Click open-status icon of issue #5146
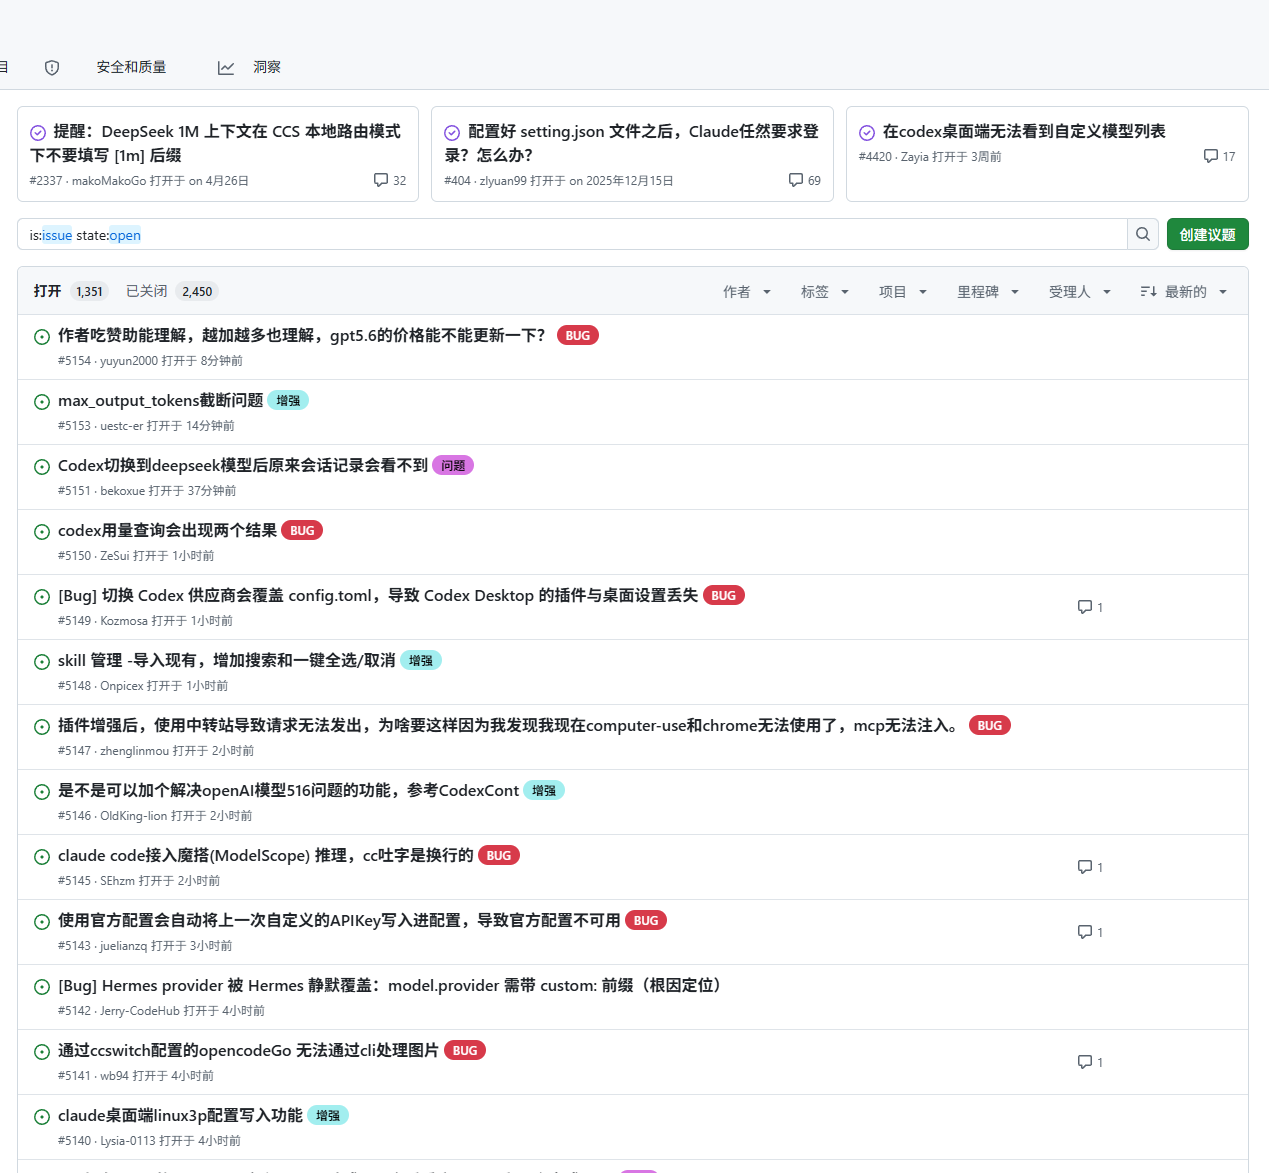This screenshot has height=1173, width=1269. 42,792
